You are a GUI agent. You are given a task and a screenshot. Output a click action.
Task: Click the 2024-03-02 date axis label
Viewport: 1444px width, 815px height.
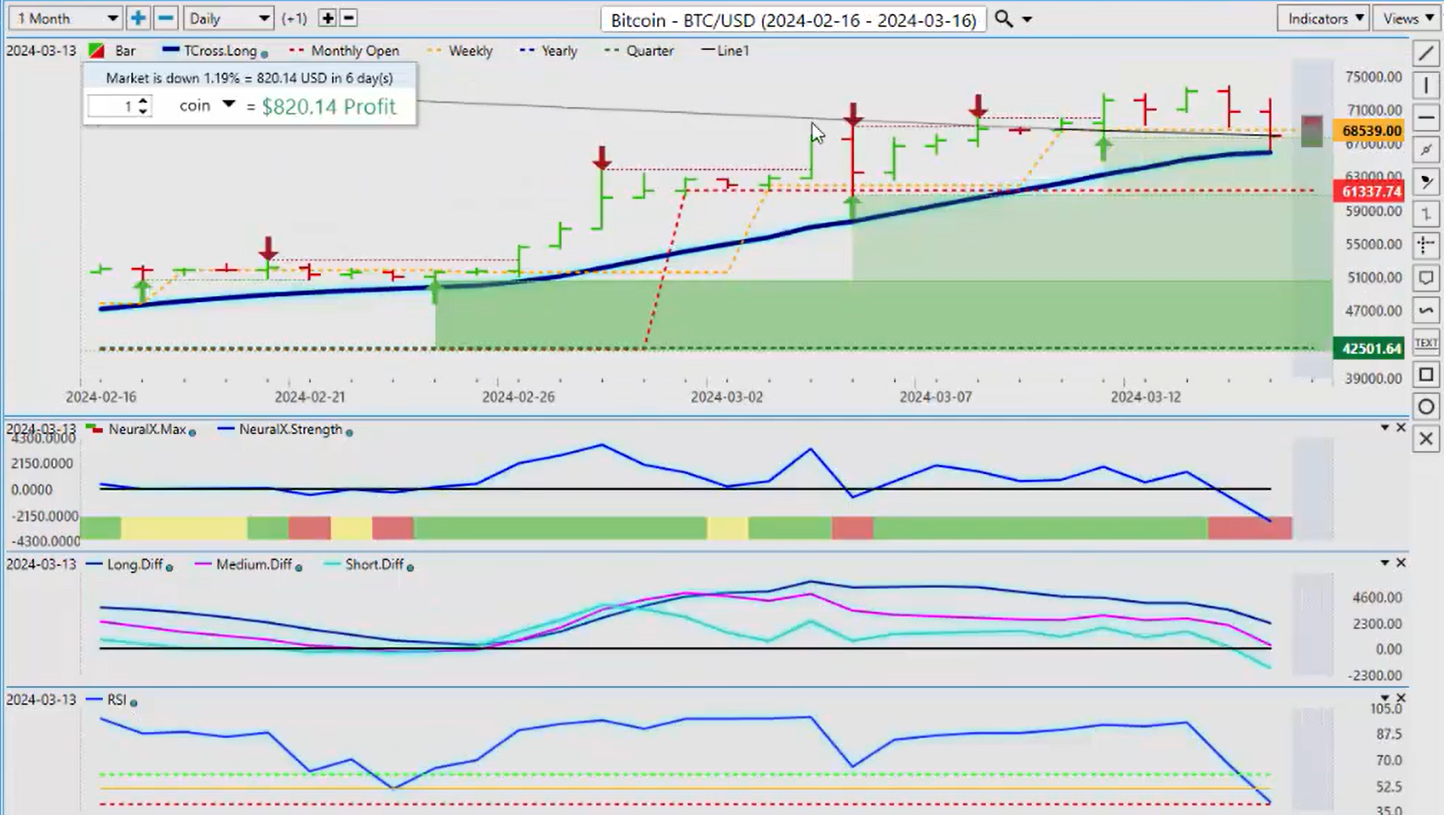tap(728, 396)
